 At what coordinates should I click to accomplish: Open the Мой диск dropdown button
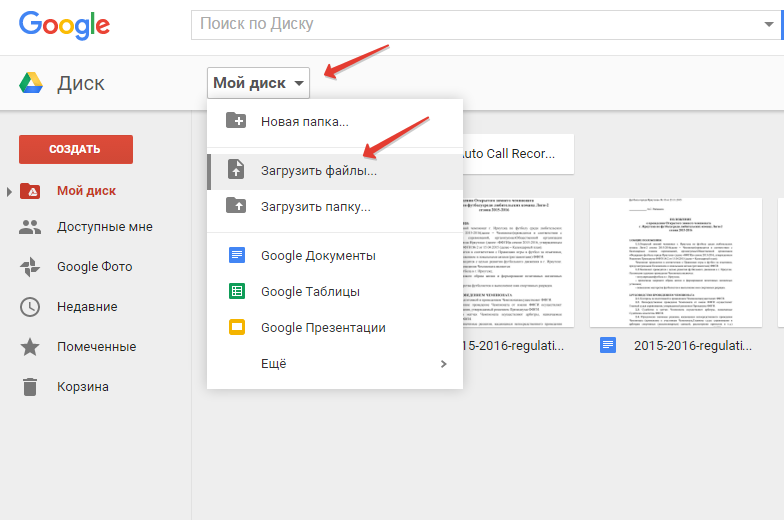pos(258,83)
